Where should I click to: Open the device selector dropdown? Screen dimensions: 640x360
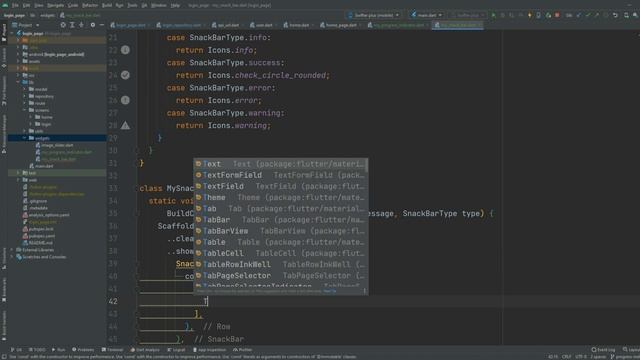tap(373, 15)
